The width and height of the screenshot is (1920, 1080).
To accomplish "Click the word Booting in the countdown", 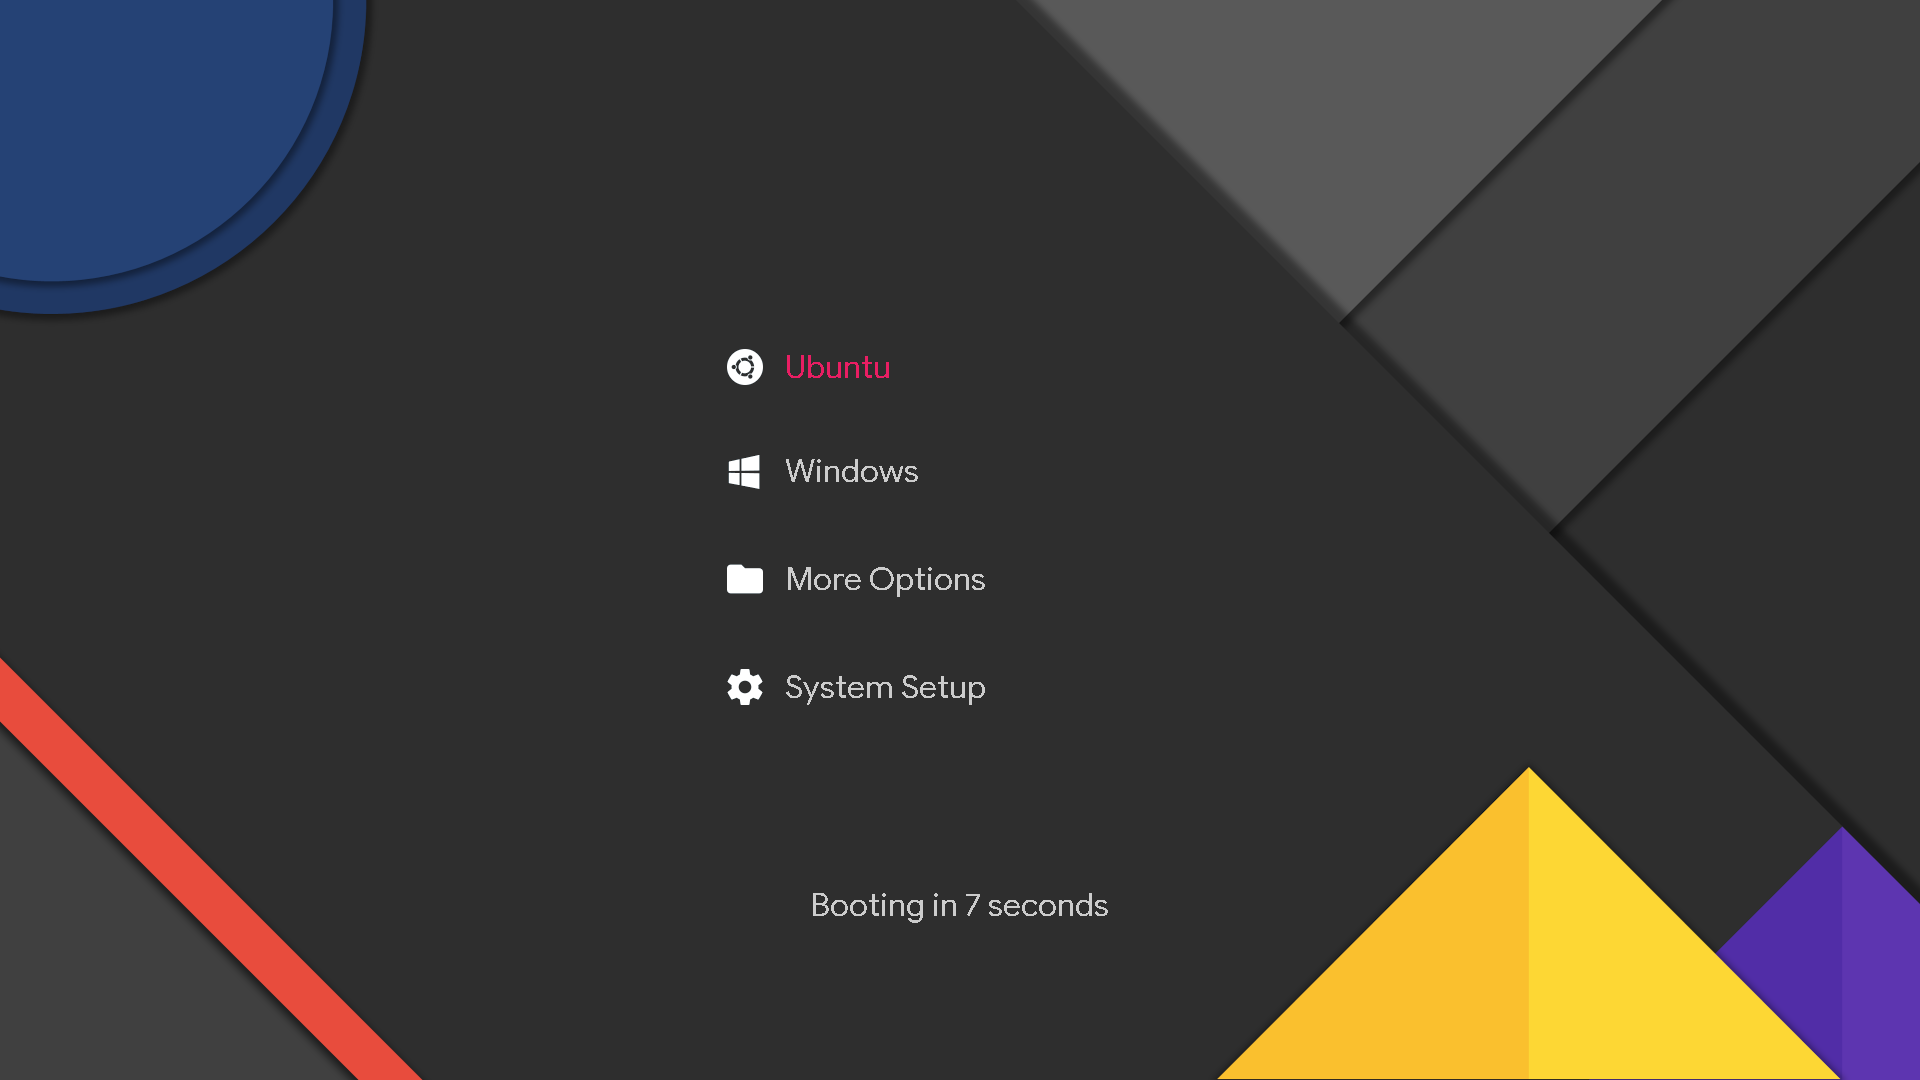I will pyautogui.click(x=867, y=905).
